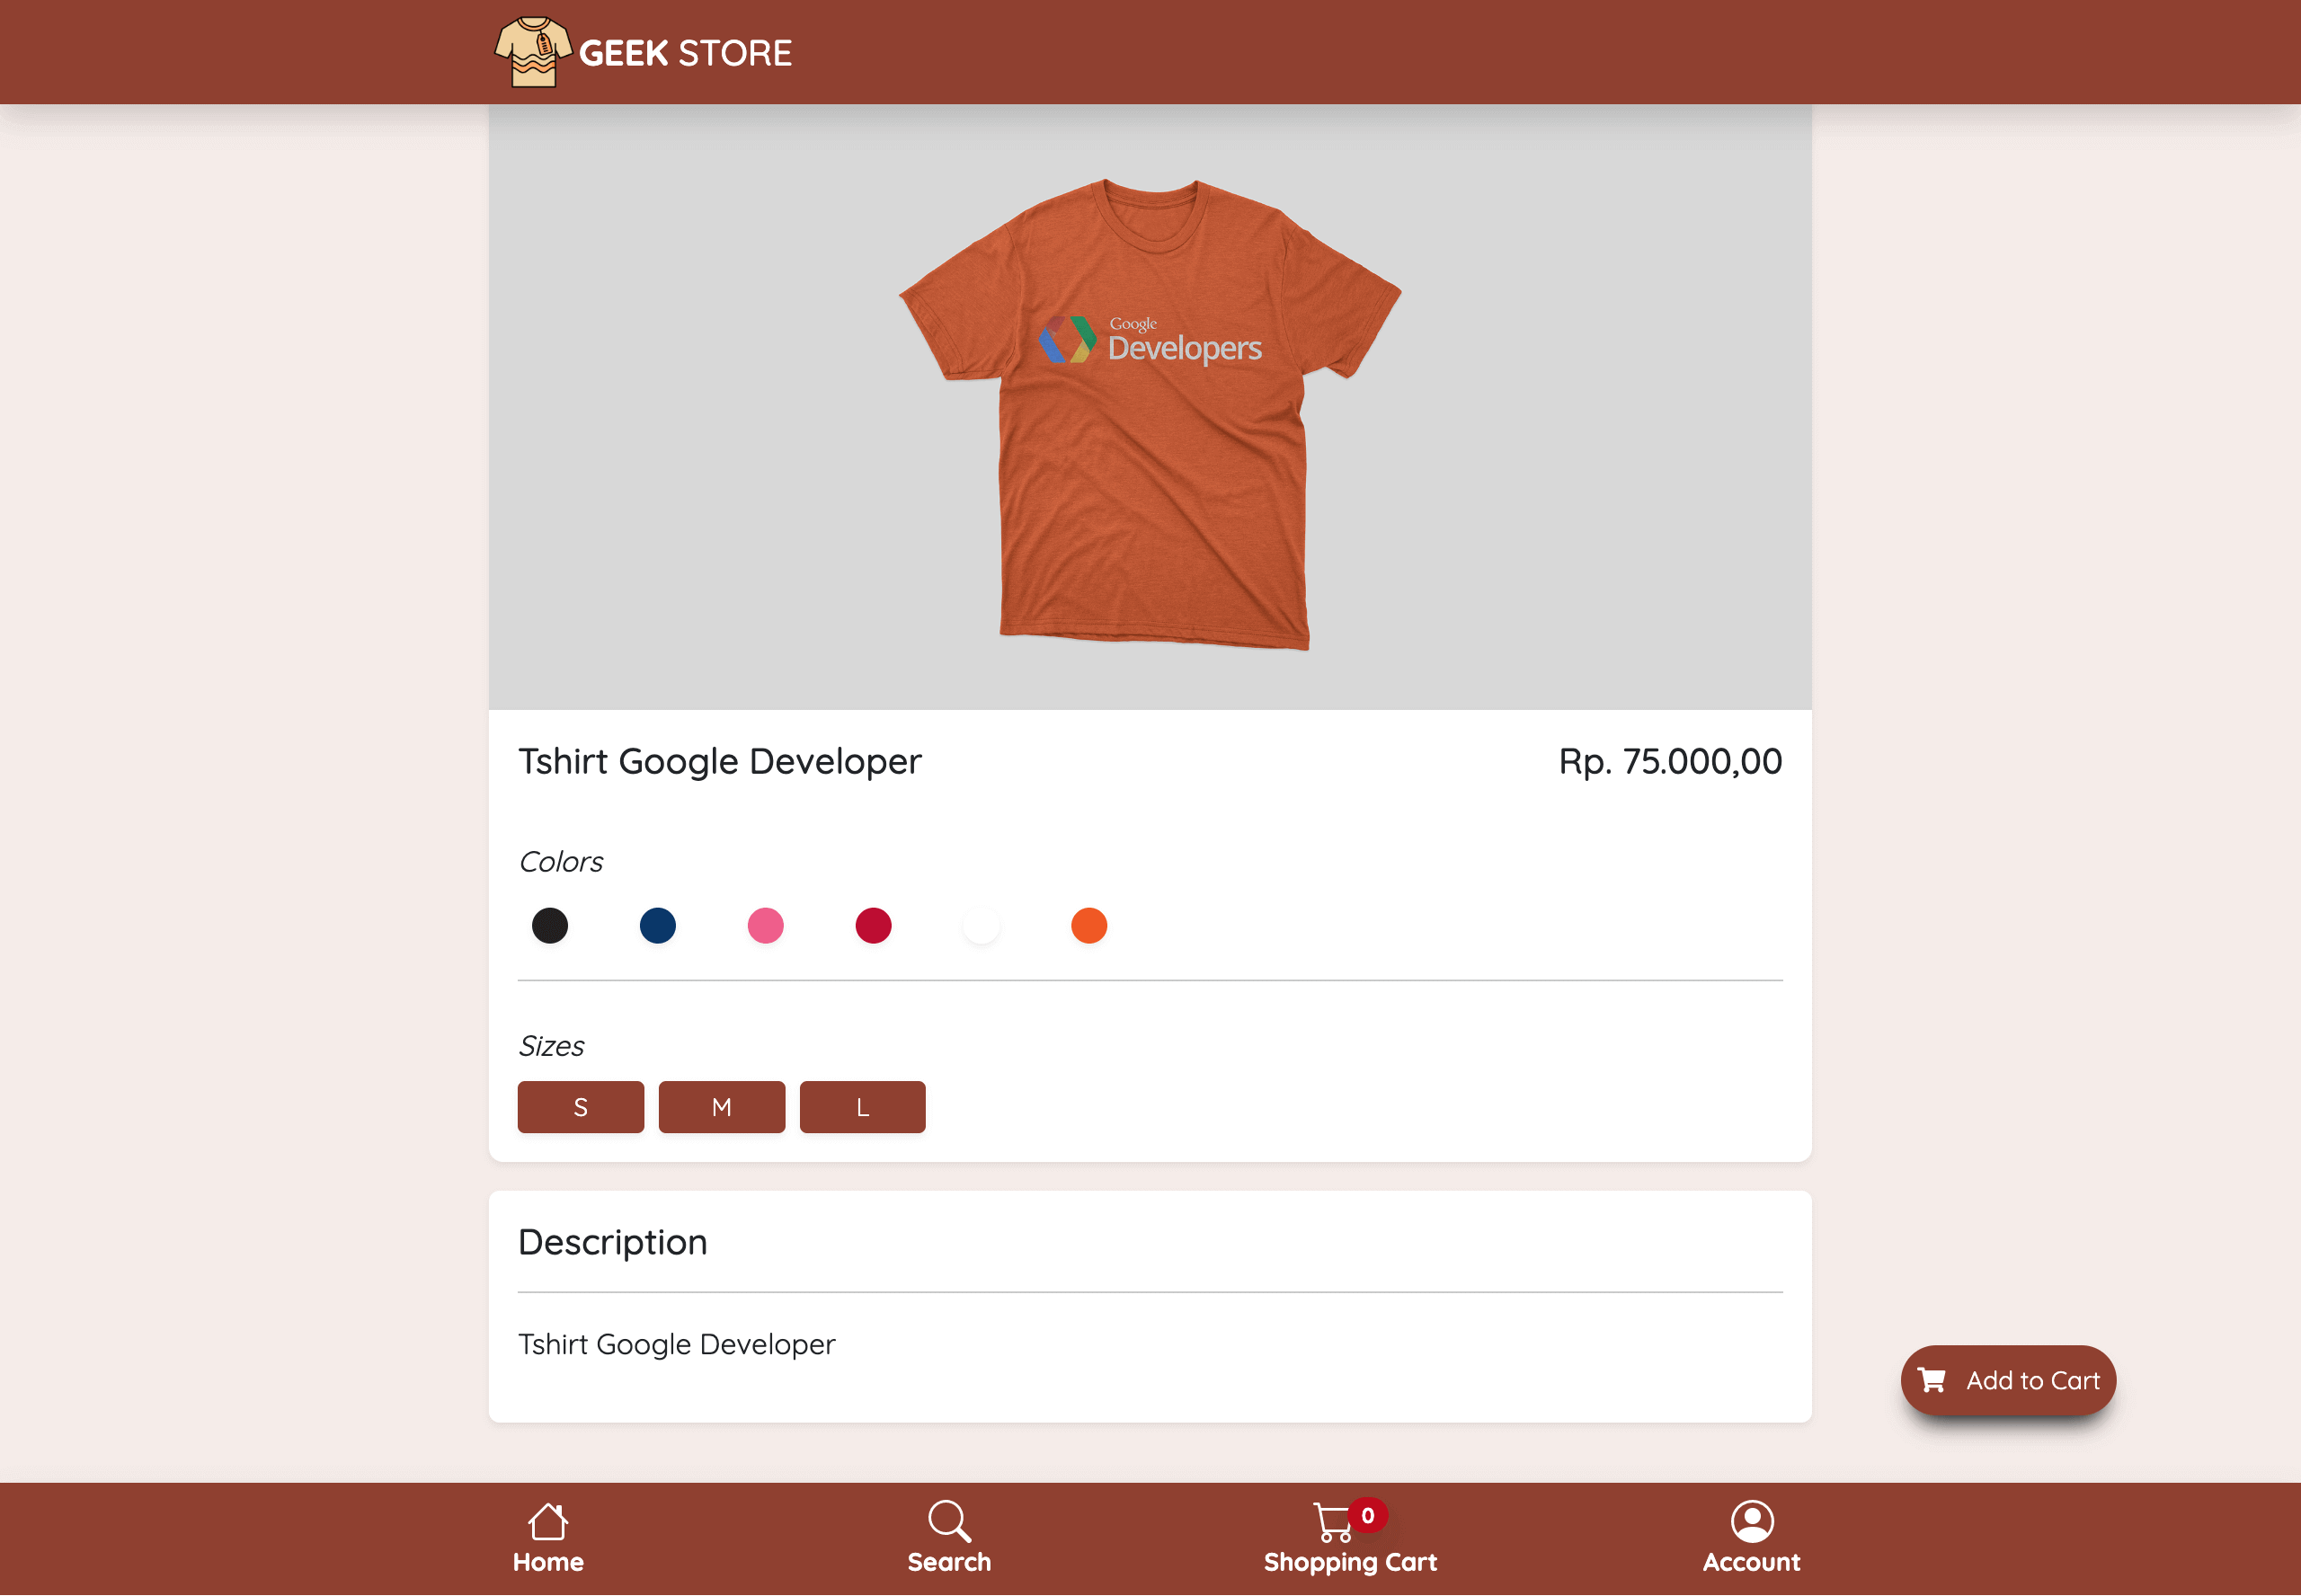Screen dimensions: 2301x1596
Task: Open Search via magnifier icon
Action: coord(949,1521)
